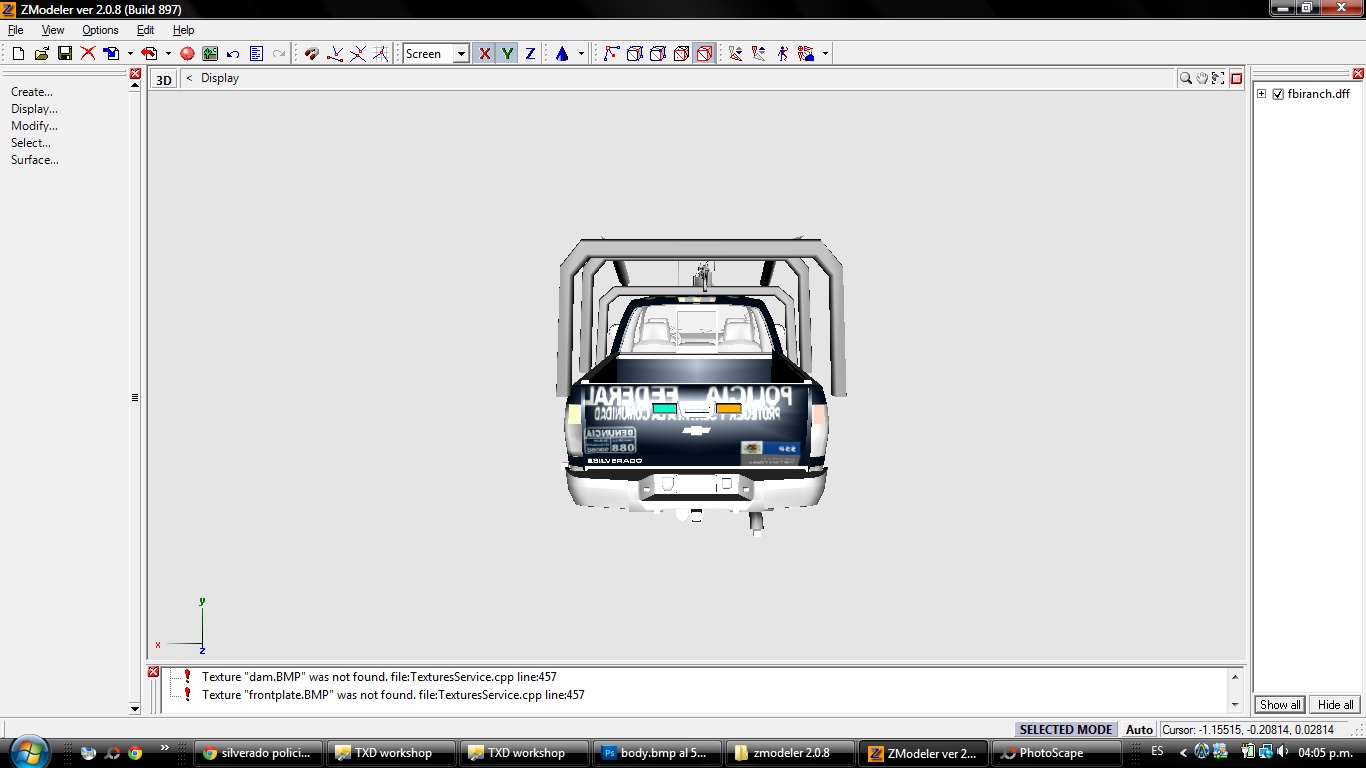Open the Screen axis dropdown
Viewport: 1366px width, 768px height.
pos(461,54)
